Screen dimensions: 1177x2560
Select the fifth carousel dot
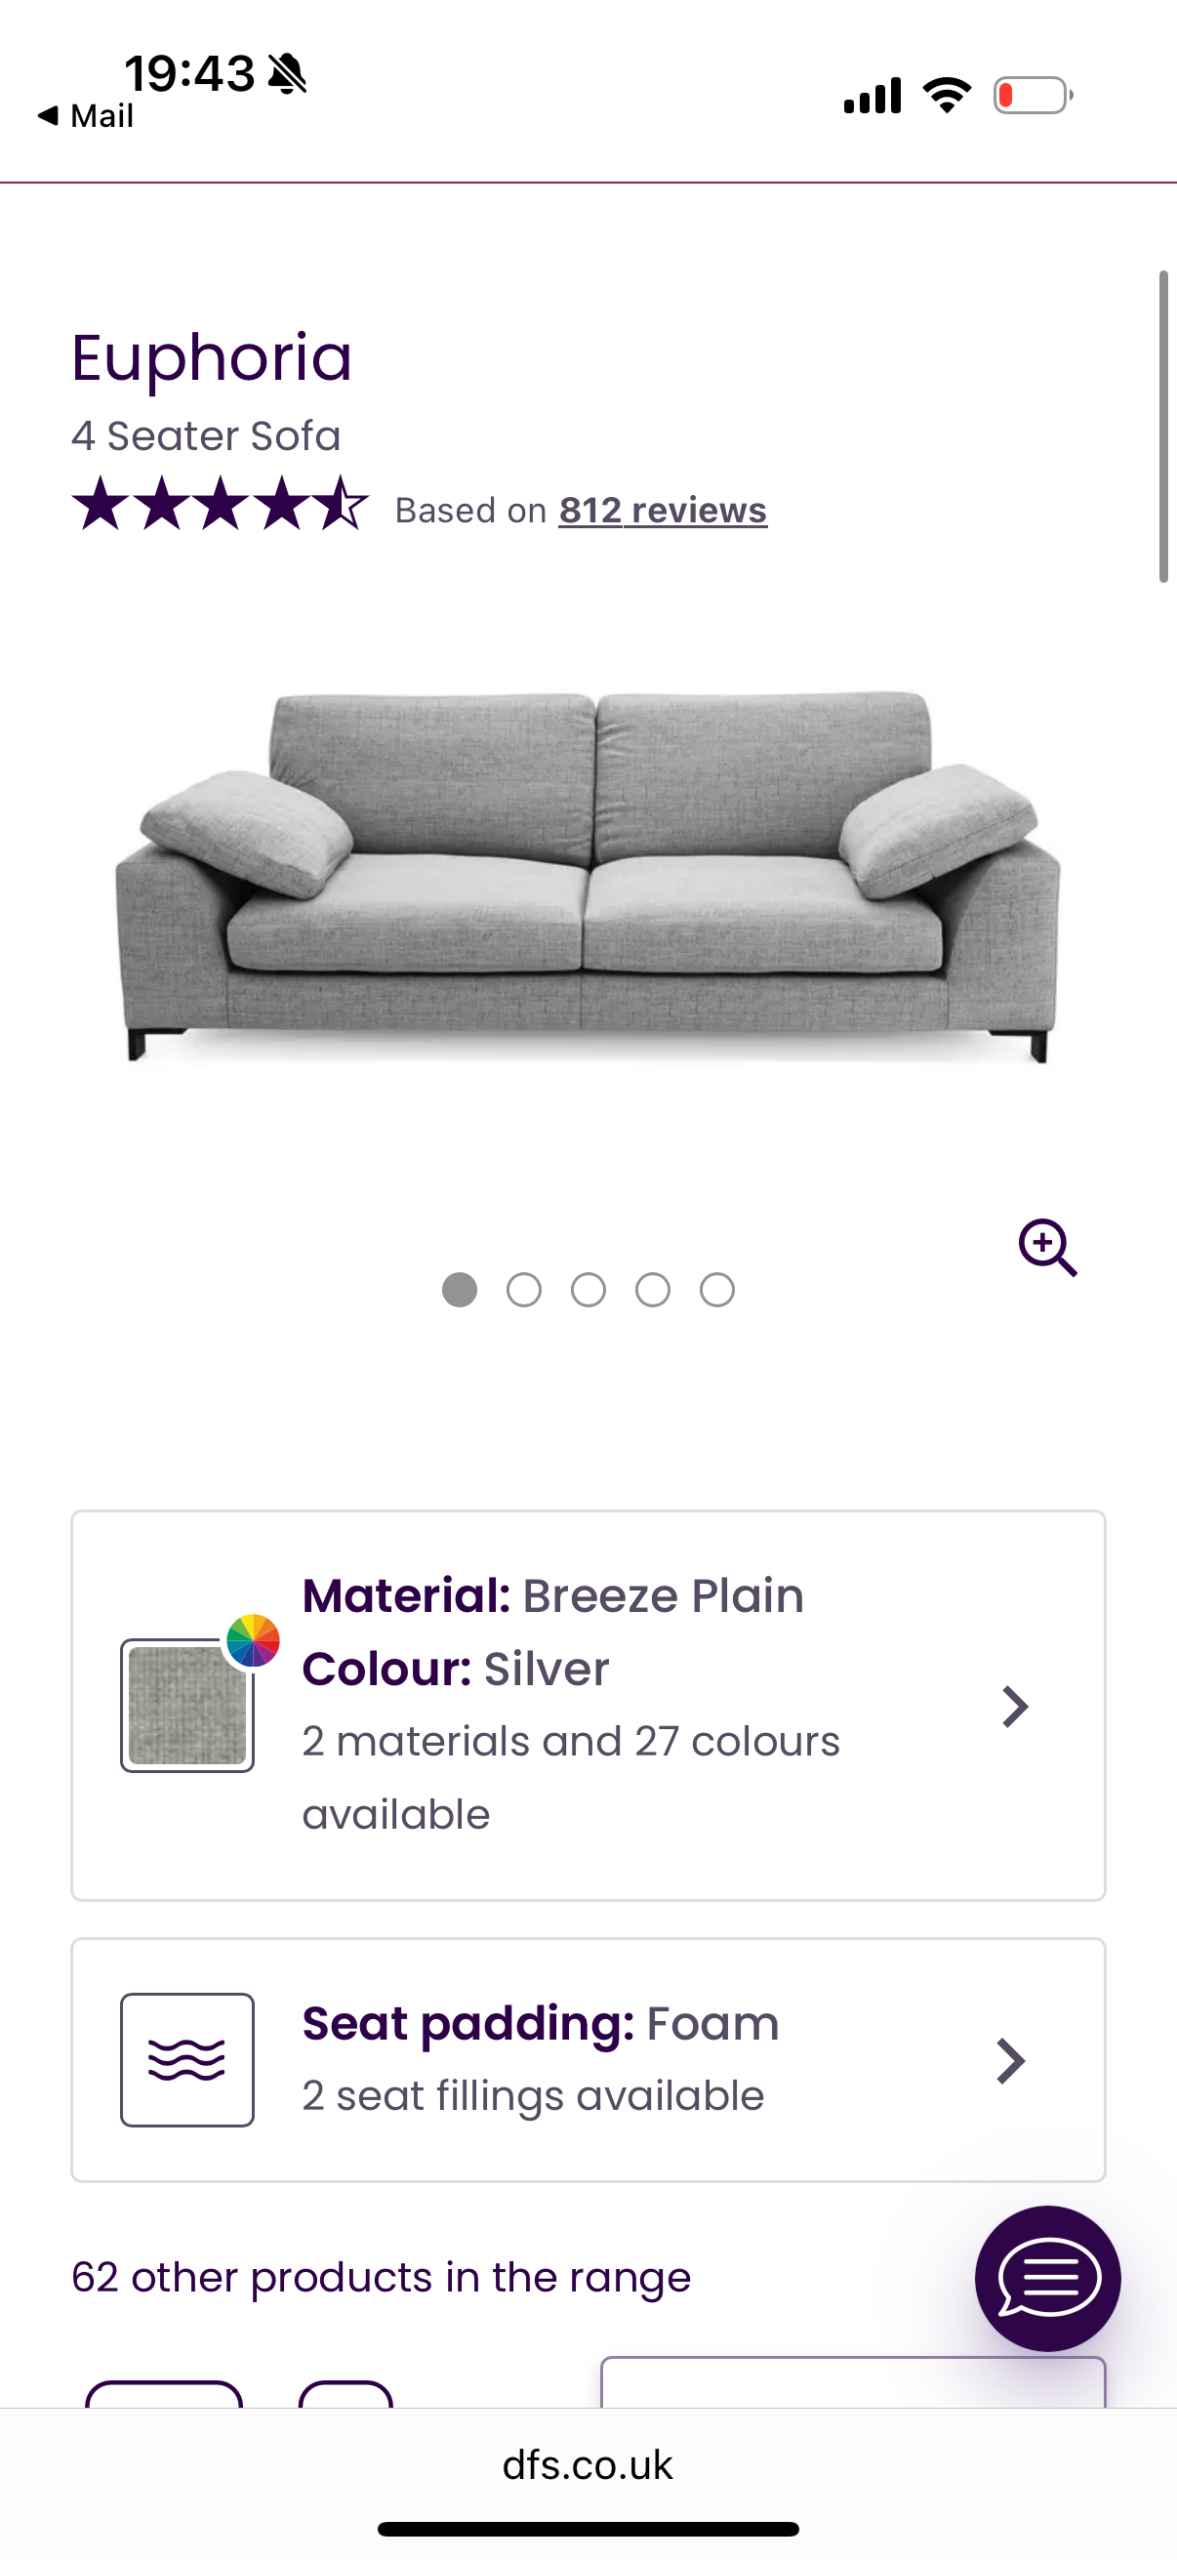717,1289
